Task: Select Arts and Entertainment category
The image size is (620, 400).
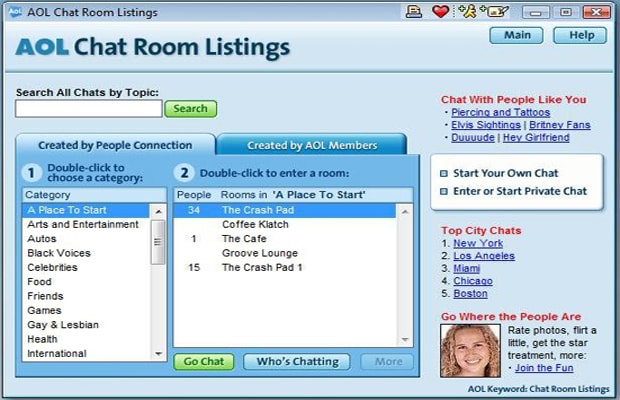Action: [86, 225]
